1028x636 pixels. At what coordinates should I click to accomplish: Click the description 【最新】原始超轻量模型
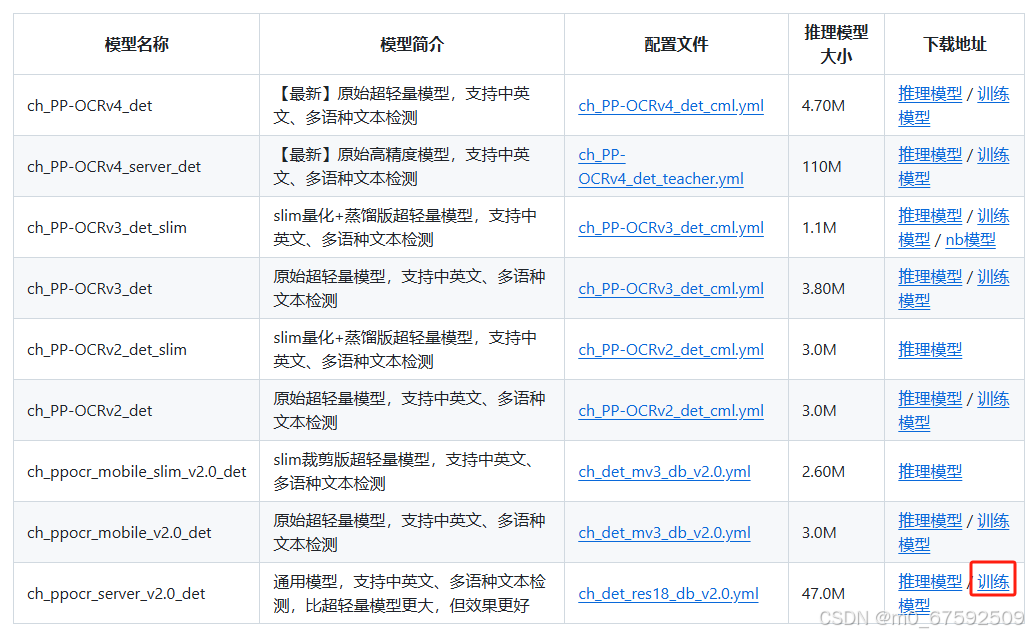tap(401, 106)
